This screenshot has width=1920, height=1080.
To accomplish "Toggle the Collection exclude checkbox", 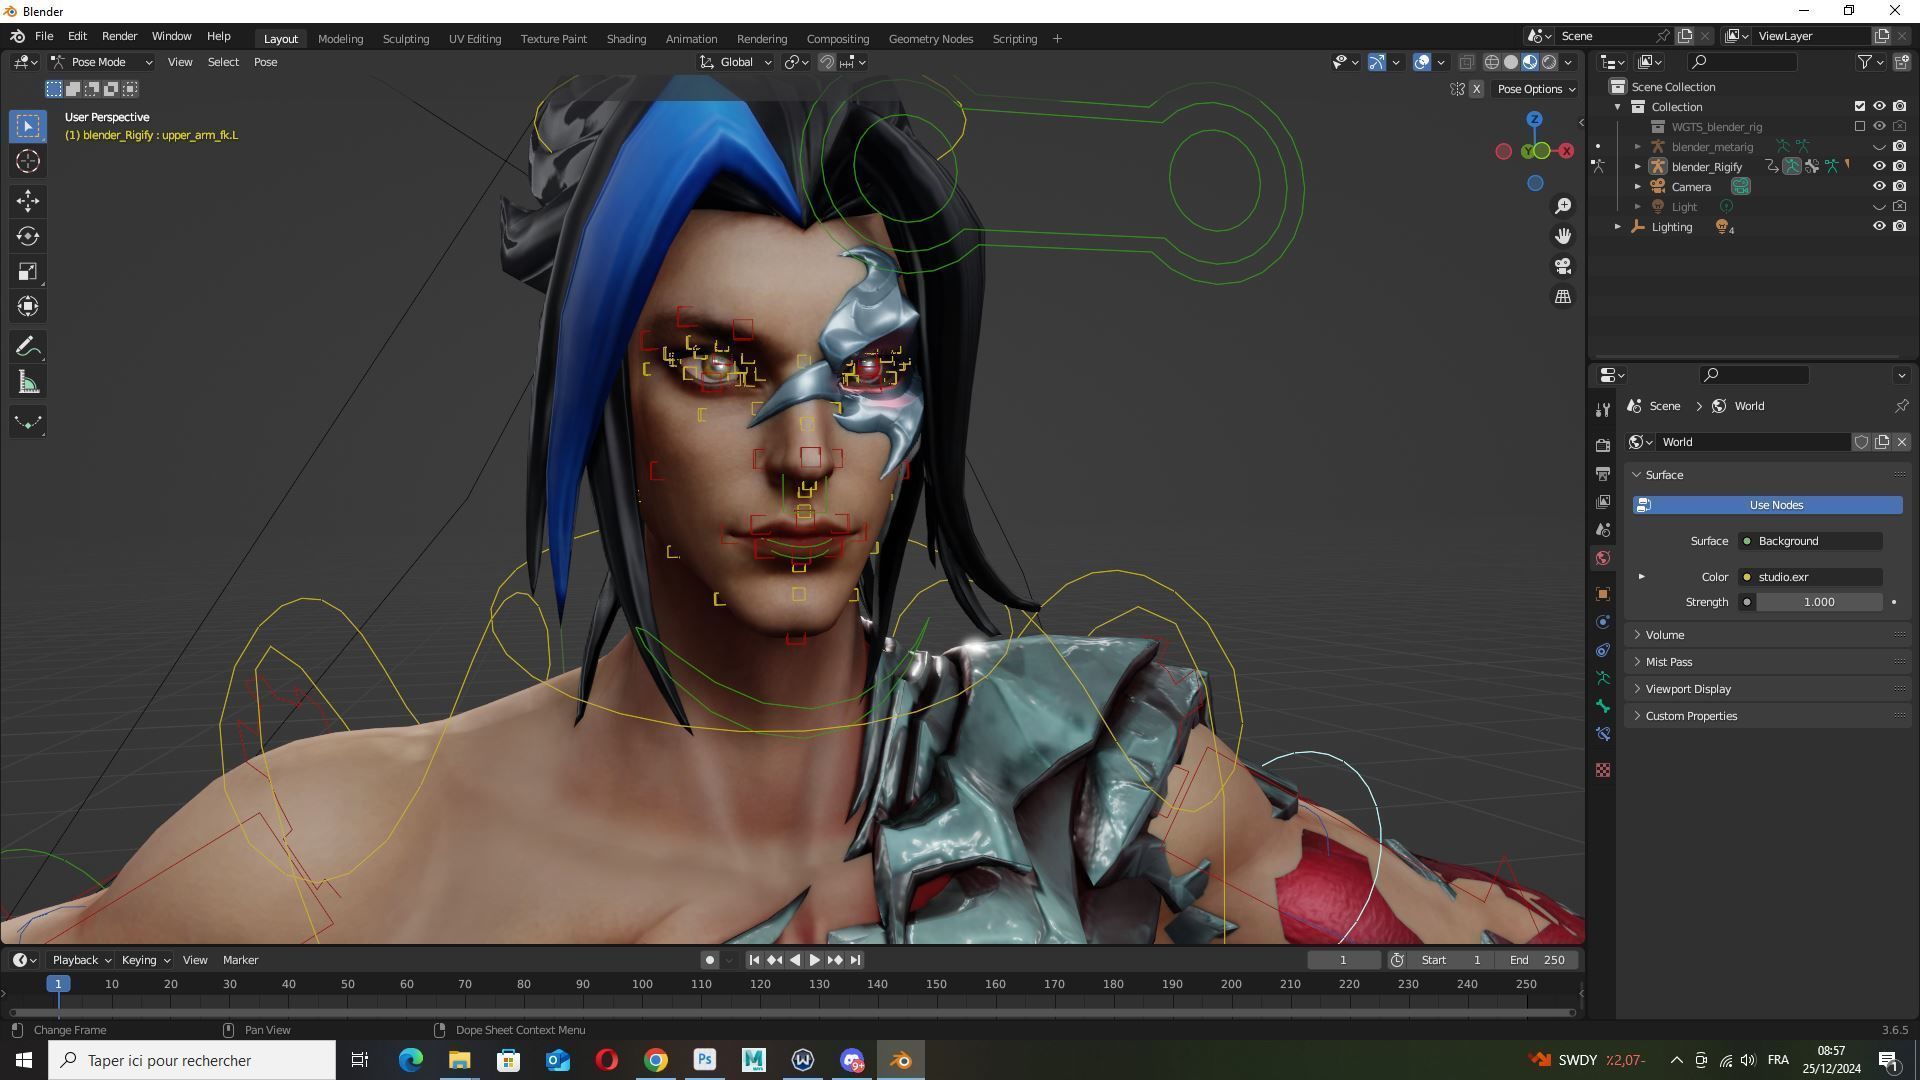I will 1860,106.
